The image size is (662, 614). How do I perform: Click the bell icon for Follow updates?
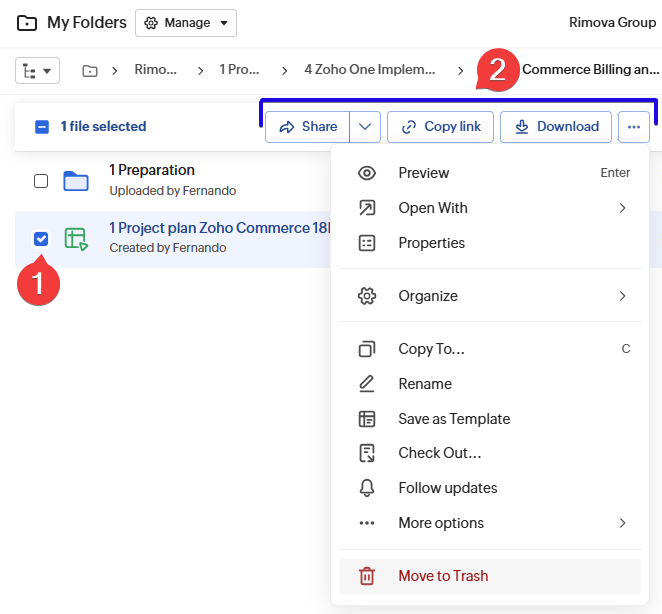click(367, 488)
